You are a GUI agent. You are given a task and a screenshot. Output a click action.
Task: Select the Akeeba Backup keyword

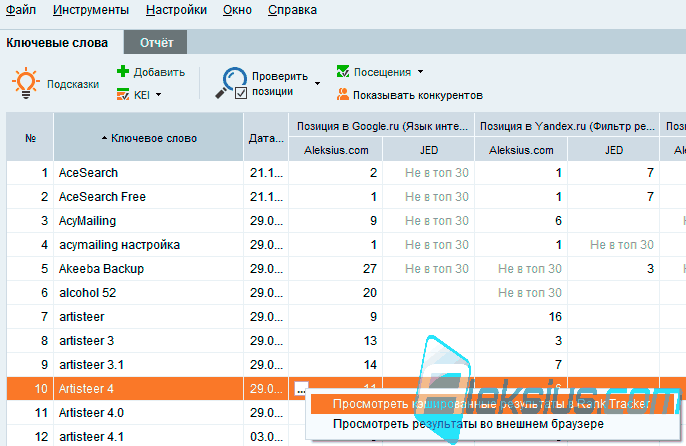coord(102,269)
